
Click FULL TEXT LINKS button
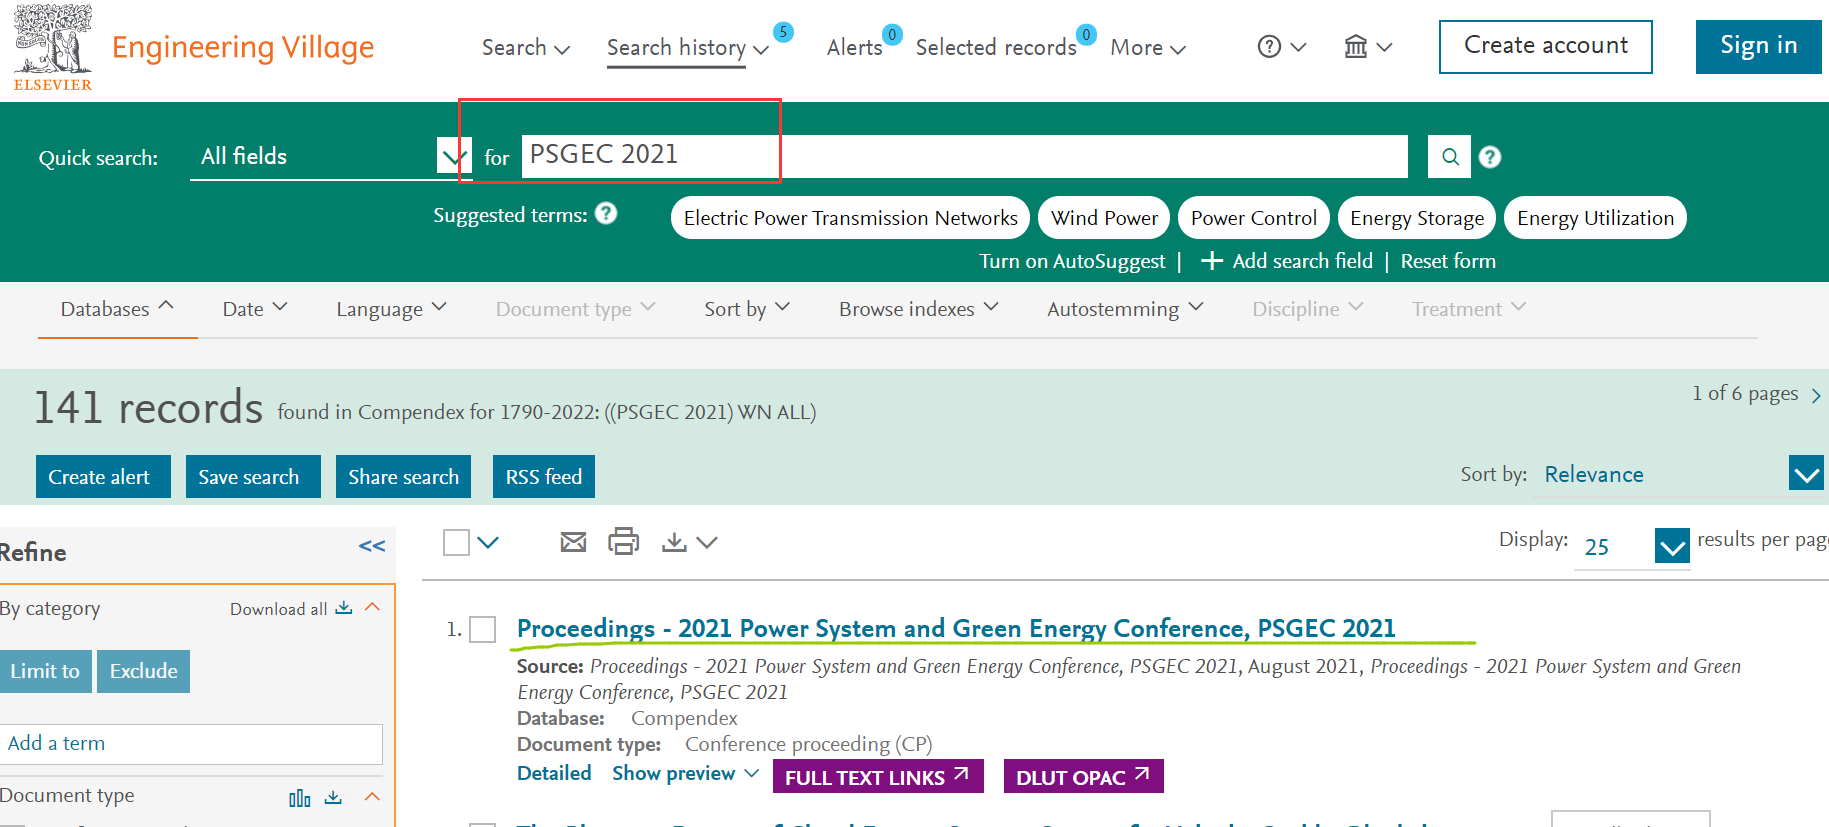coord(878,777)
